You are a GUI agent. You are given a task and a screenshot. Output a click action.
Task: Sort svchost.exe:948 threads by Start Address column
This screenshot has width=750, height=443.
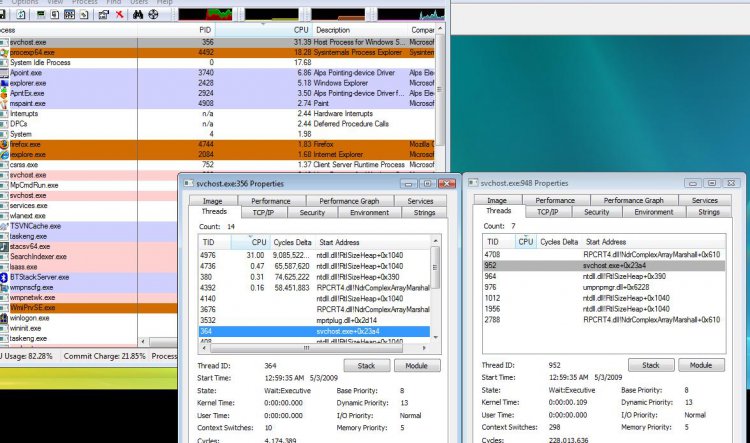(x=654, y=242)
